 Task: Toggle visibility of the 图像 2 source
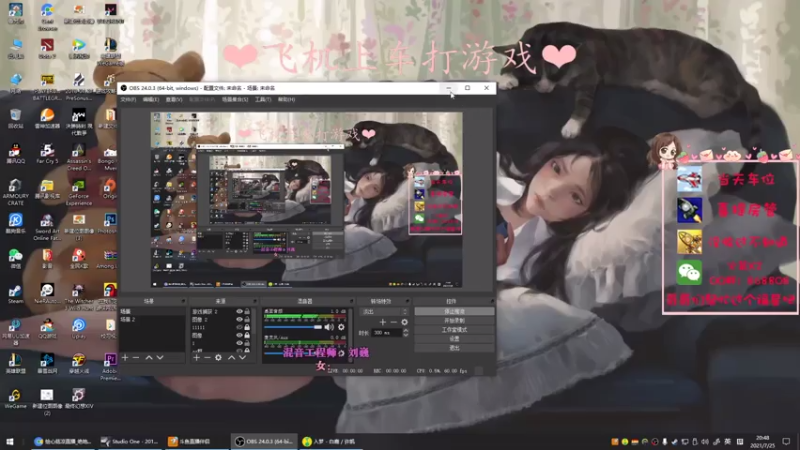click(x=239, y=319)
